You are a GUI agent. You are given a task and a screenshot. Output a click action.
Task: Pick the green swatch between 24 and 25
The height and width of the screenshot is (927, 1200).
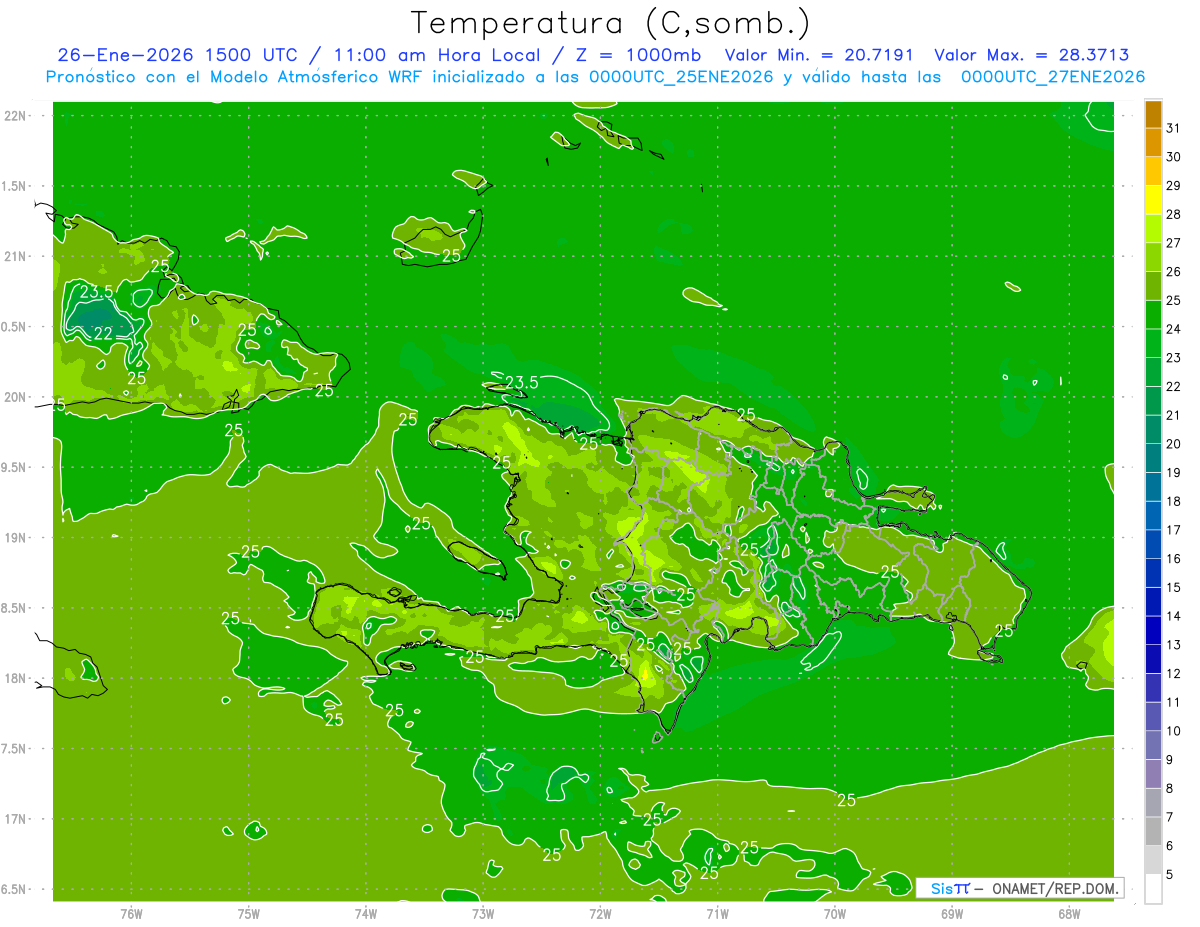coord(1153,314)
